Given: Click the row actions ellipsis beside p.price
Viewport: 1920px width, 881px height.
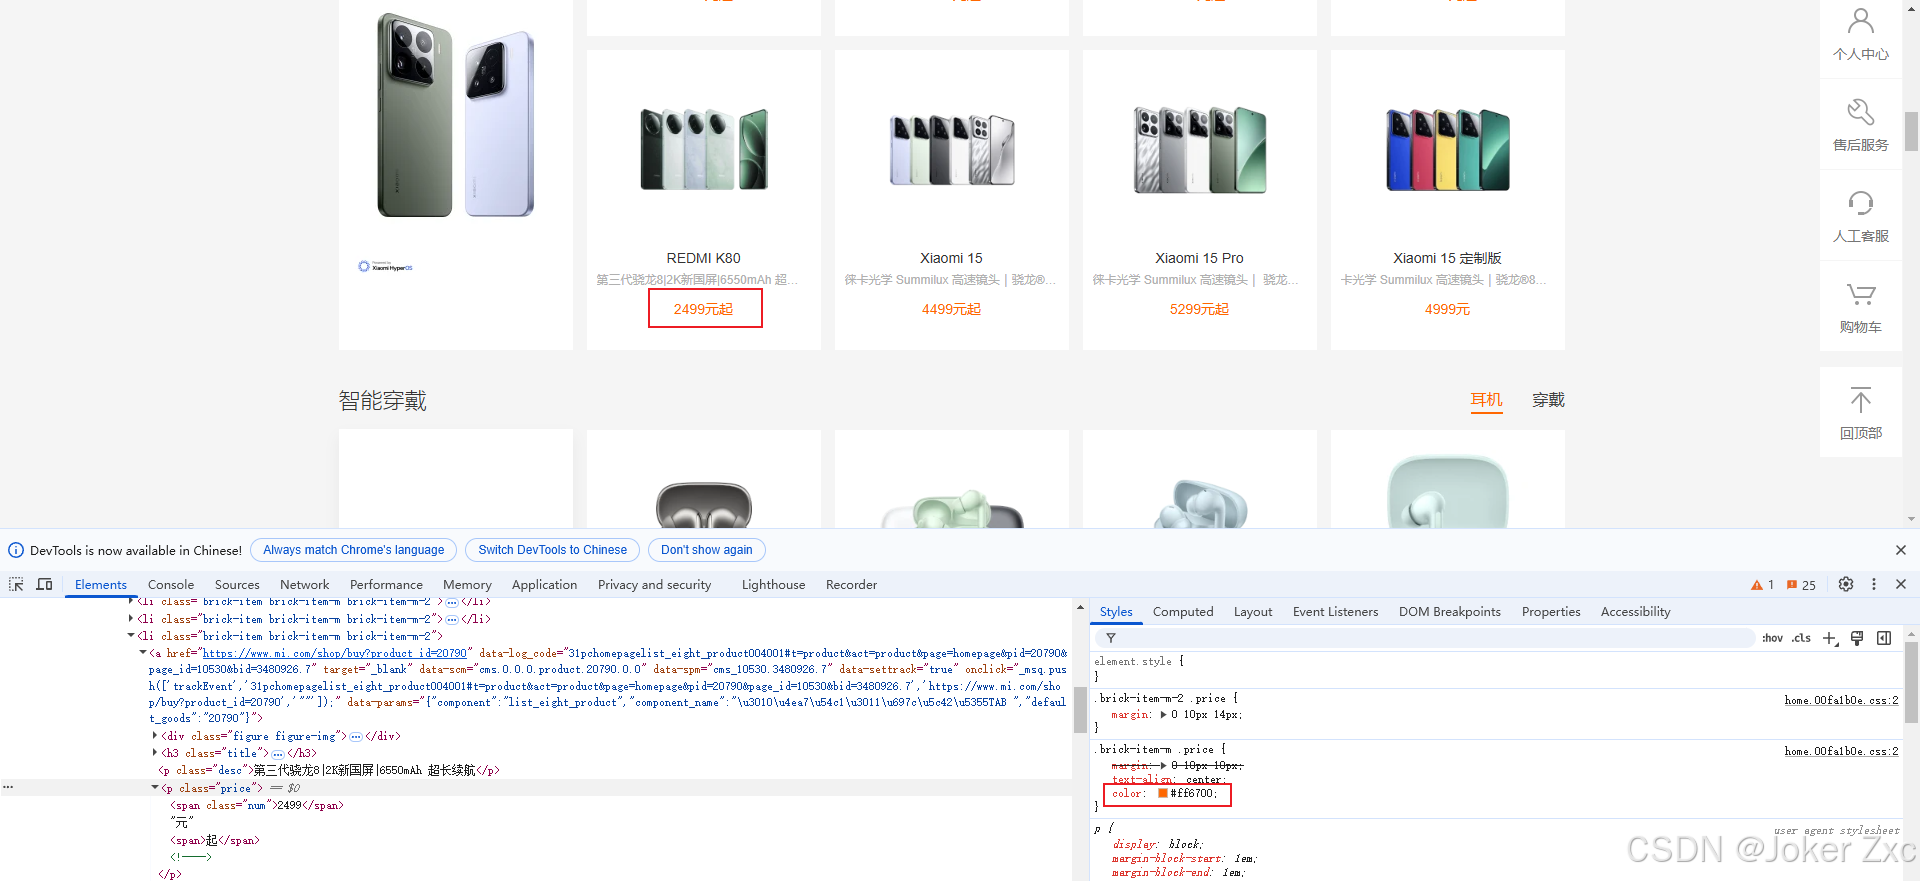Looking at the screenshot, I should [8, 787].
